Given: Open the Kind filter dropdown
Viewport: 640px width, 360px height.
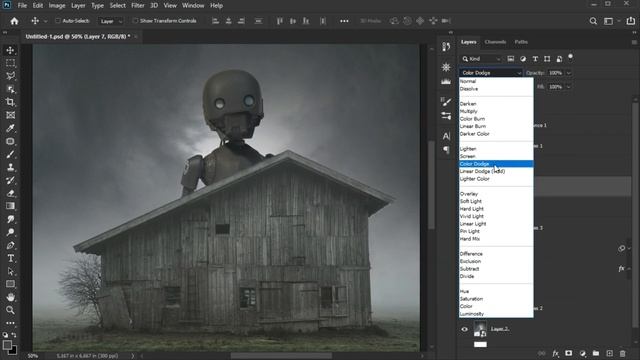Looking at the screenshot, I should 481,59.
